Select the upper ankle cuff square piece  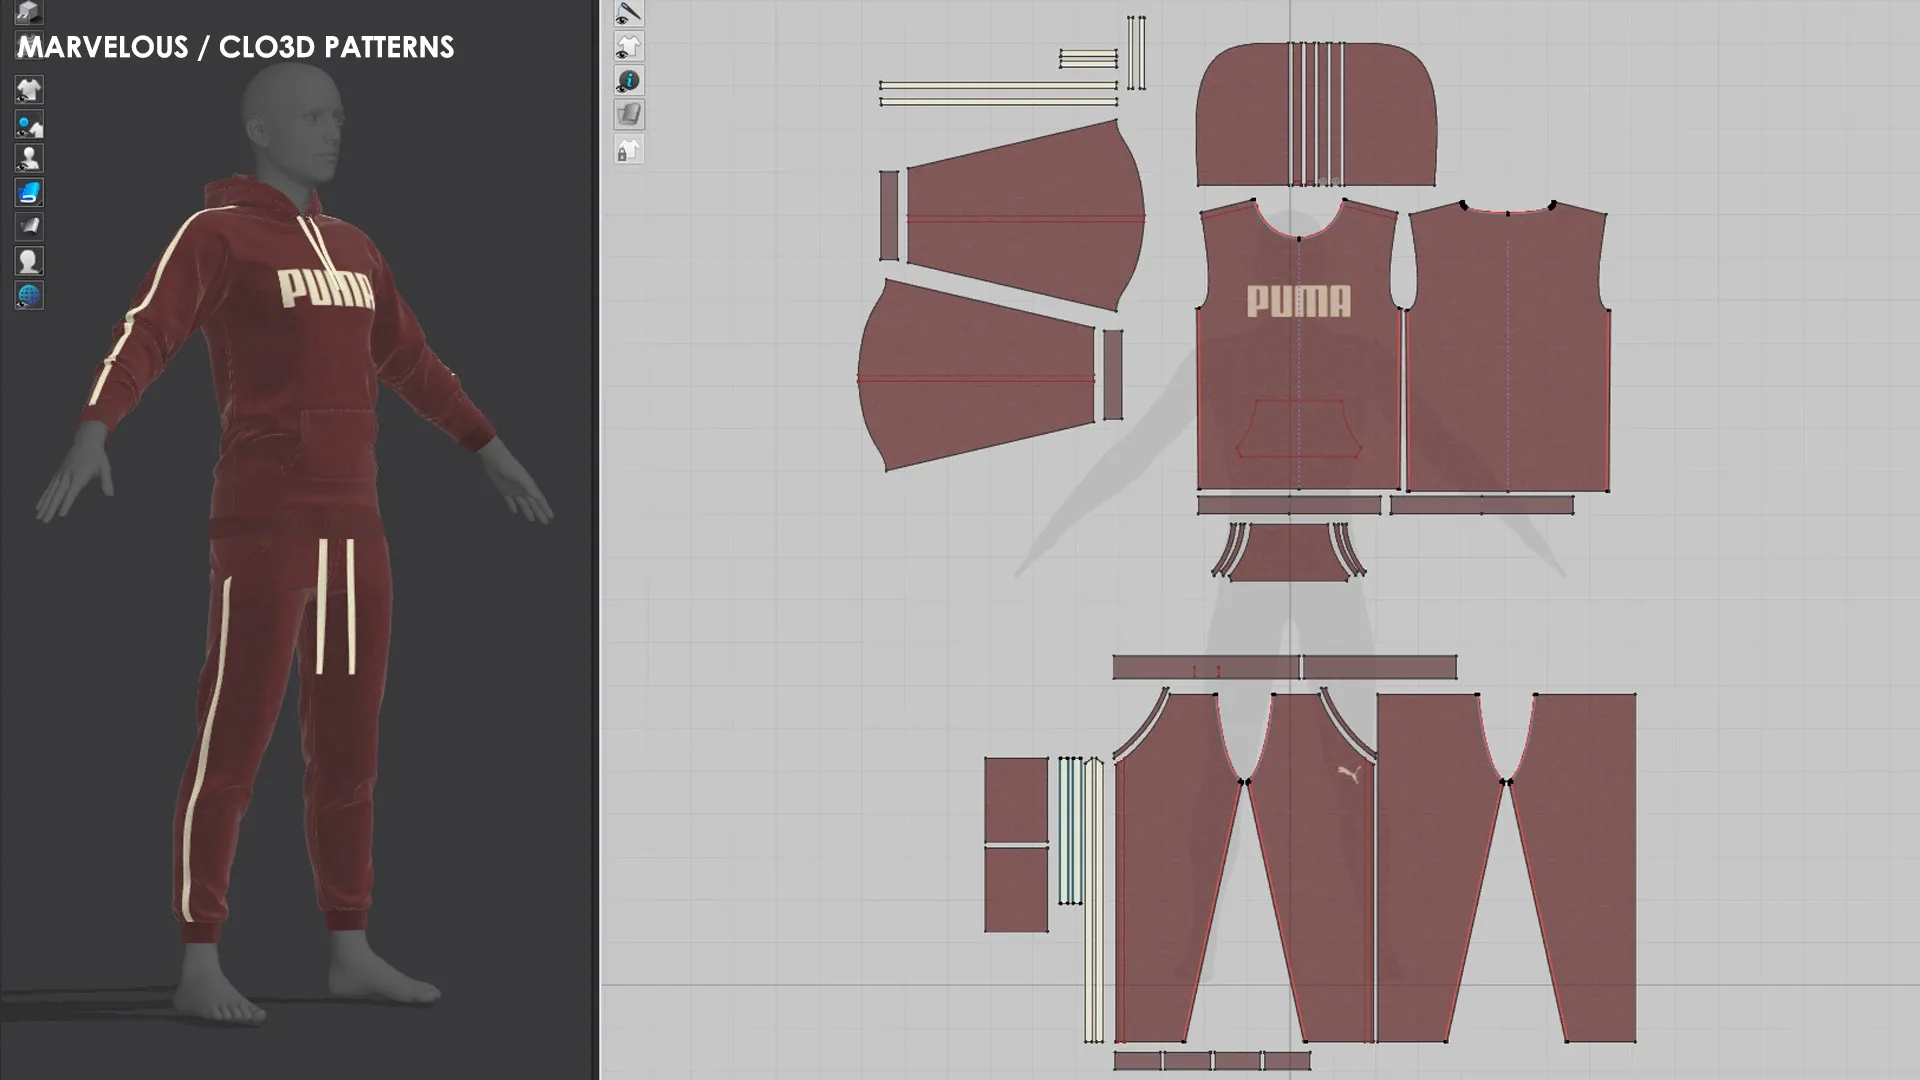[x=1016, y=800]
